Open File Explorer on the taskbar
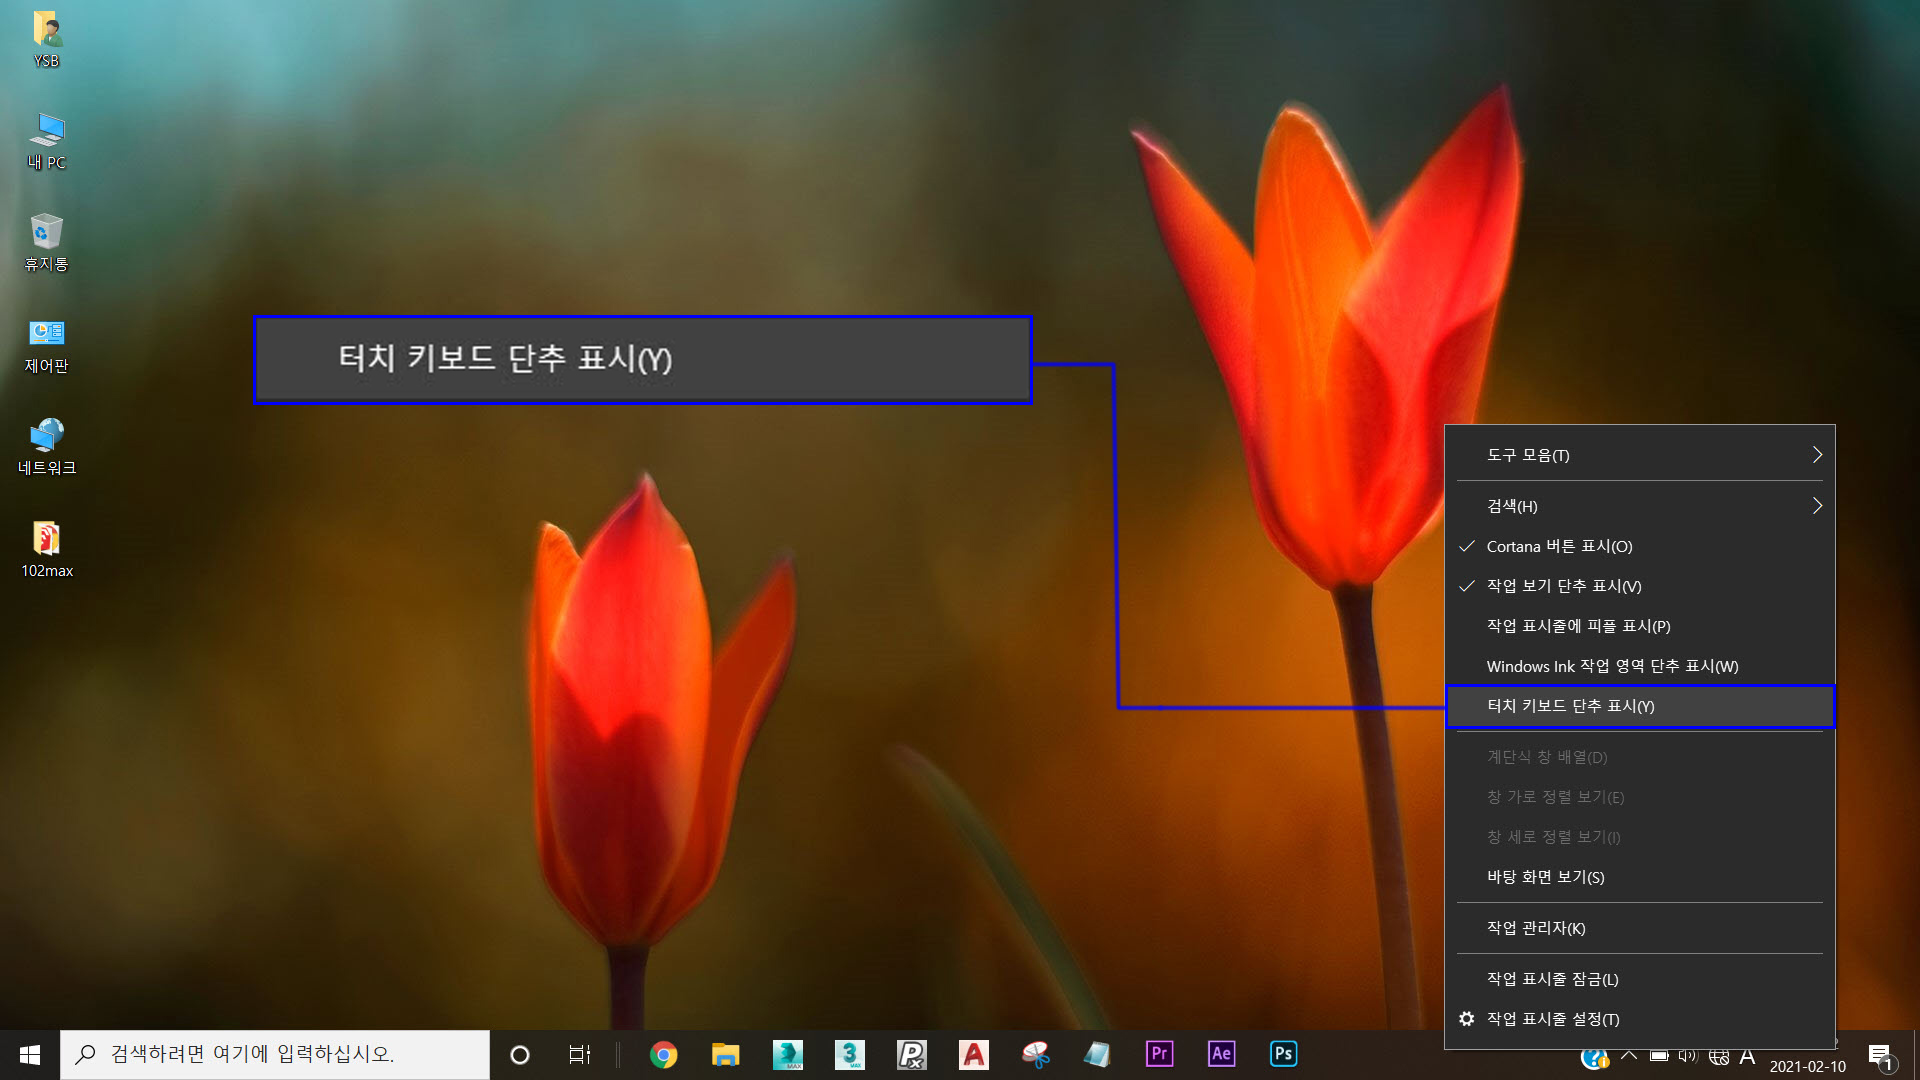The height and width of the screenshot is (1080, 1920). coord(725,1054)
